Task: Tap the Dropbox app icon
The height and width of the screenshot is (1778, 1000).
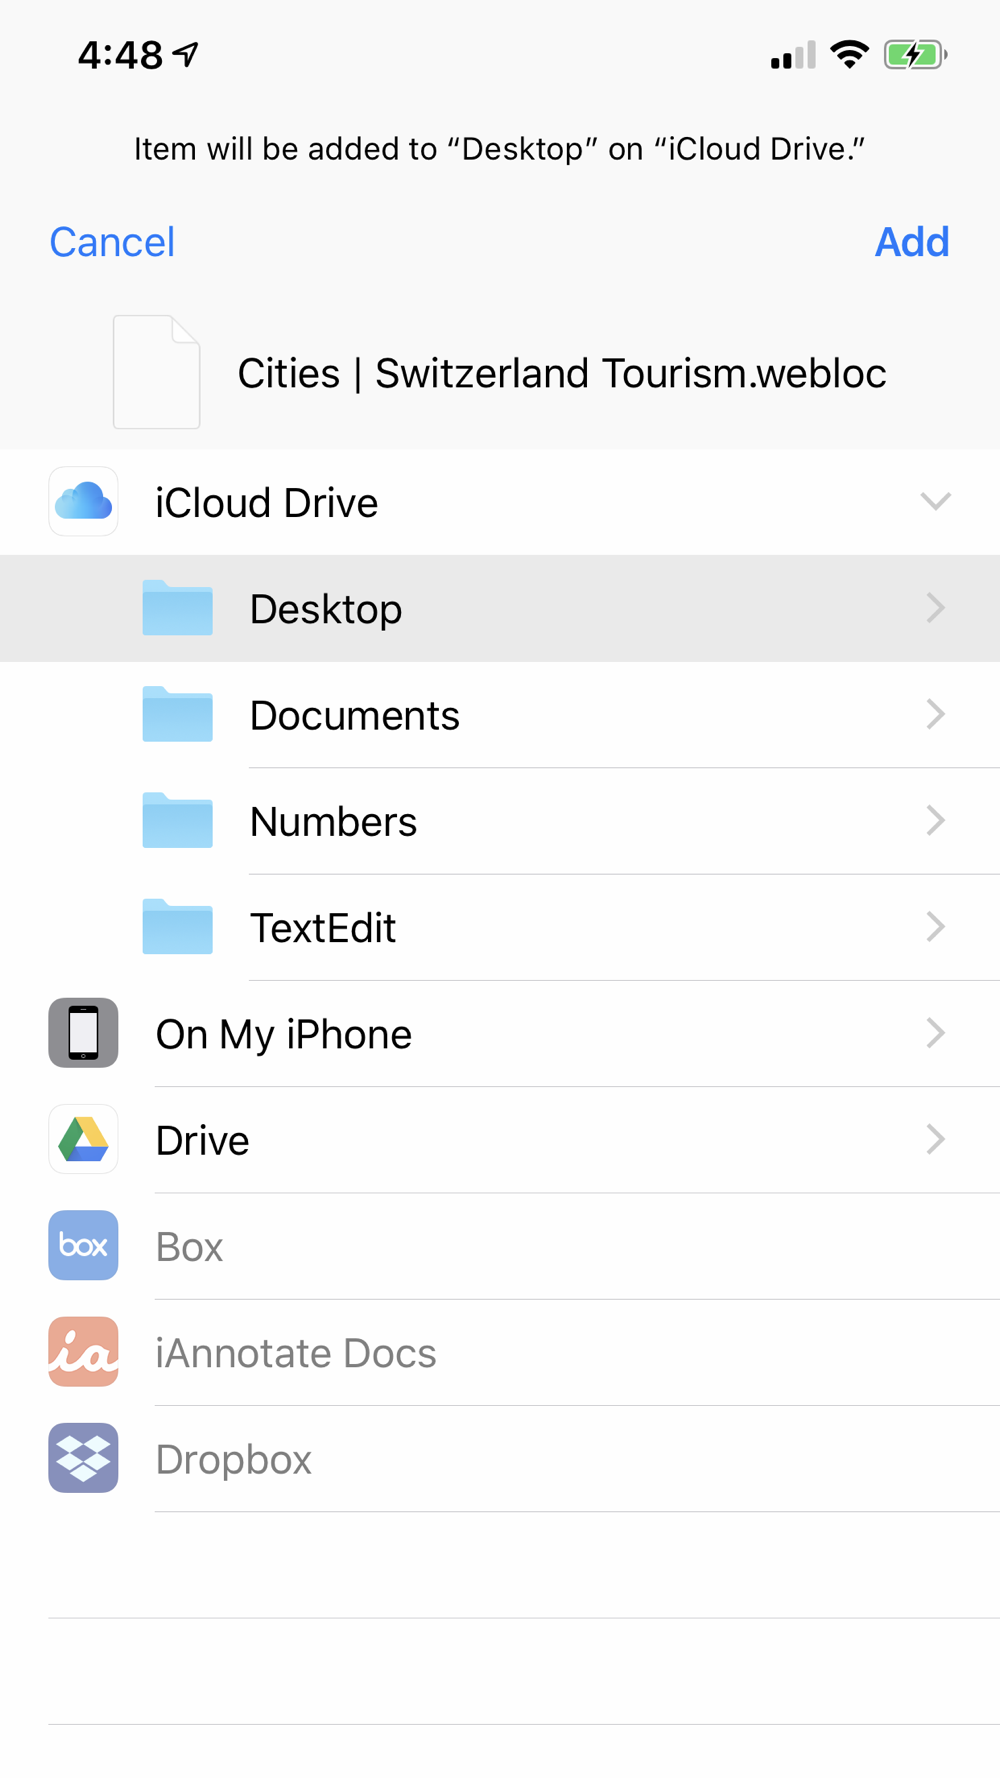Action: pyautogui.click(x=83, y=1458)
